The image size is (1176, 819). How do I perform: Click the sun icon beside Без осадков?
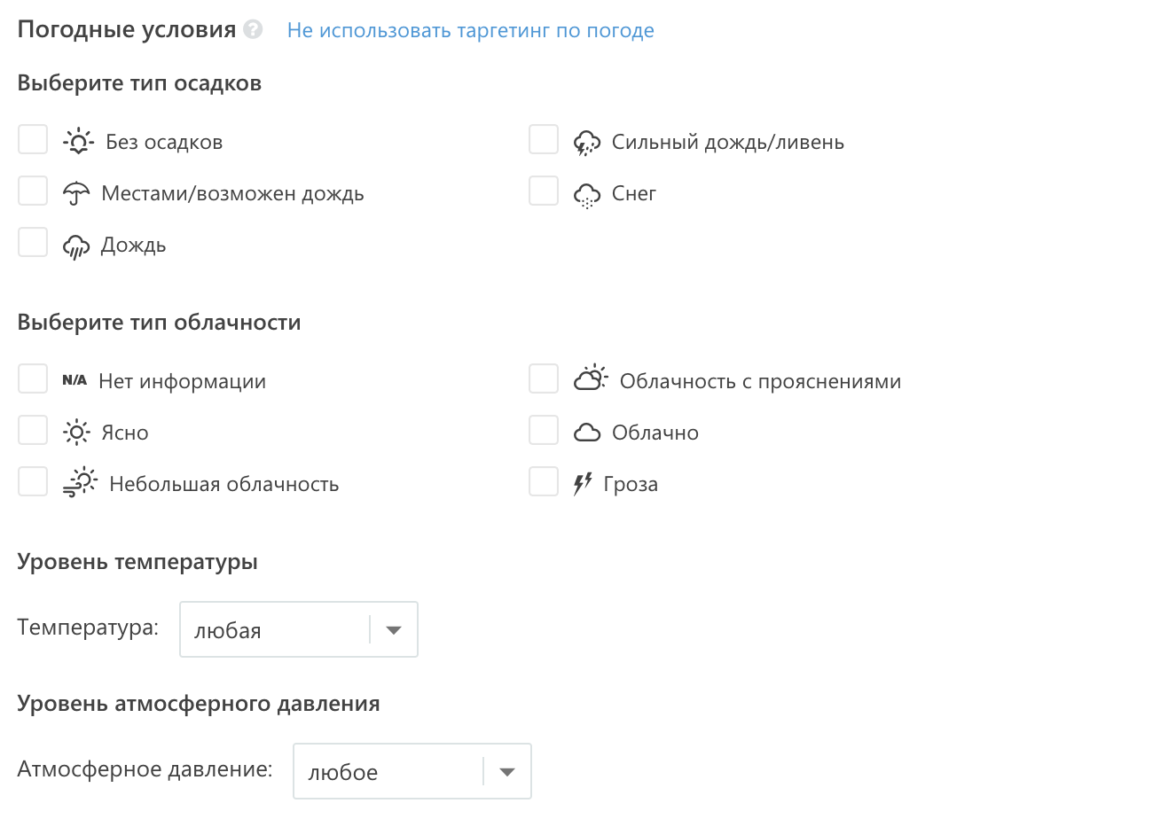tap(76, 142)
